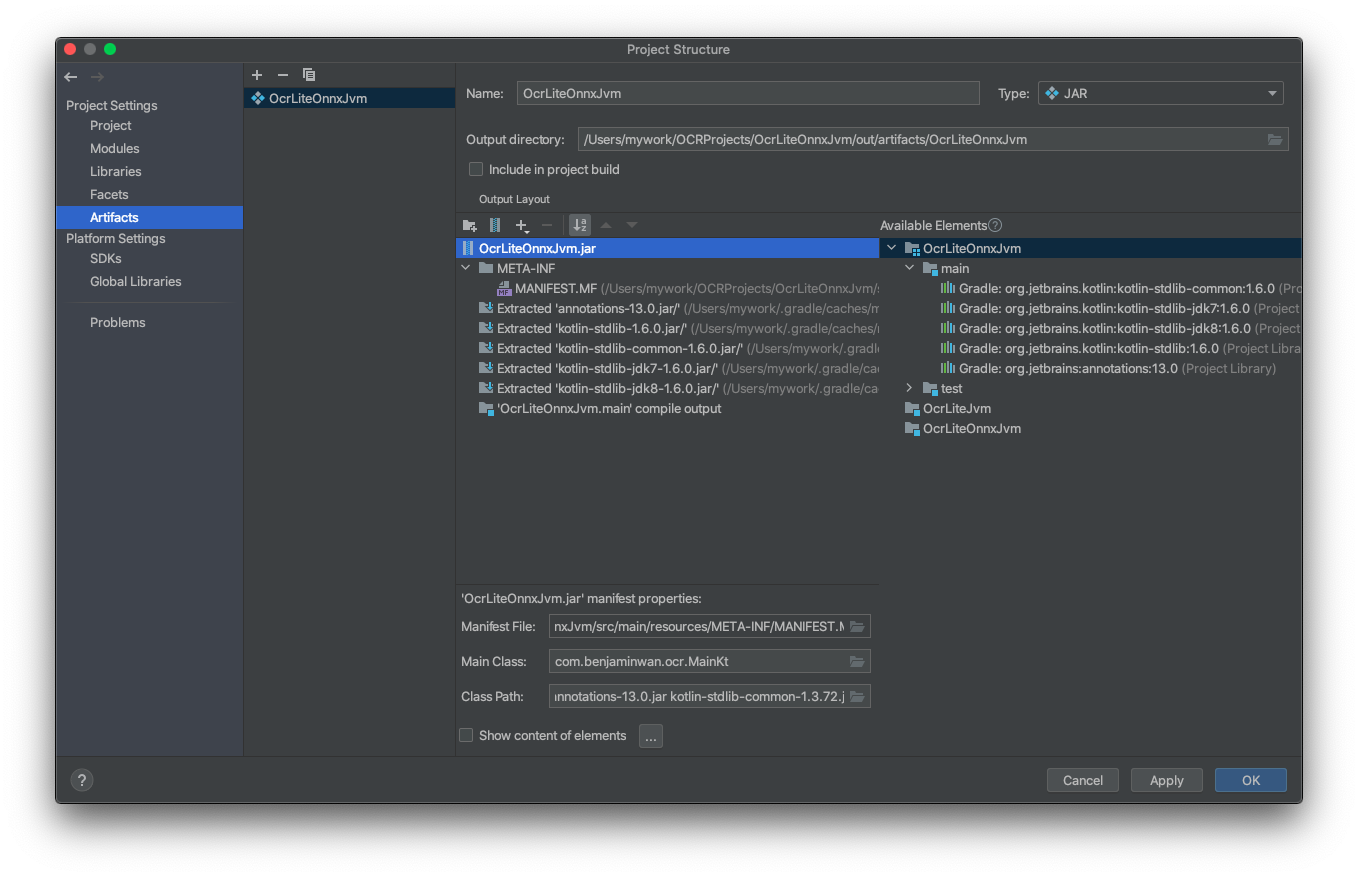
Task: Collapse OcrLiteOnnxJvm in Available Elements
Action: pos(891,248)
